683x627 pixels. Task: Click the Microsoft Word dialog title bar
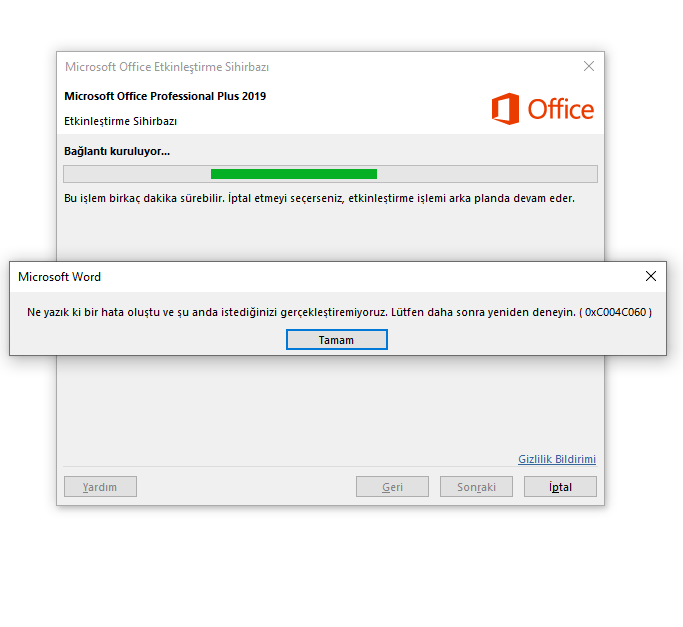tap(327, 277)
